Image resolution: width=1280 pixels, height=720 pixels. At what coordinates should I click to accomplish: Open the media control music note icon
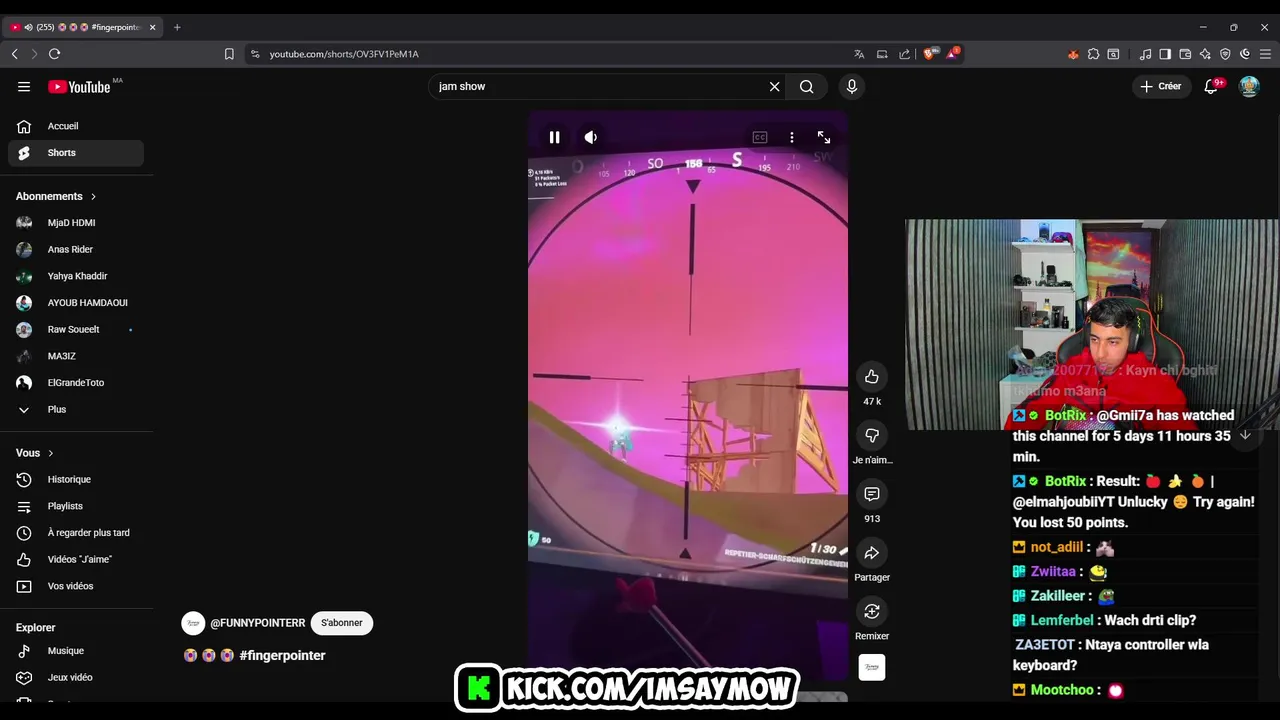coord(1145,54)
